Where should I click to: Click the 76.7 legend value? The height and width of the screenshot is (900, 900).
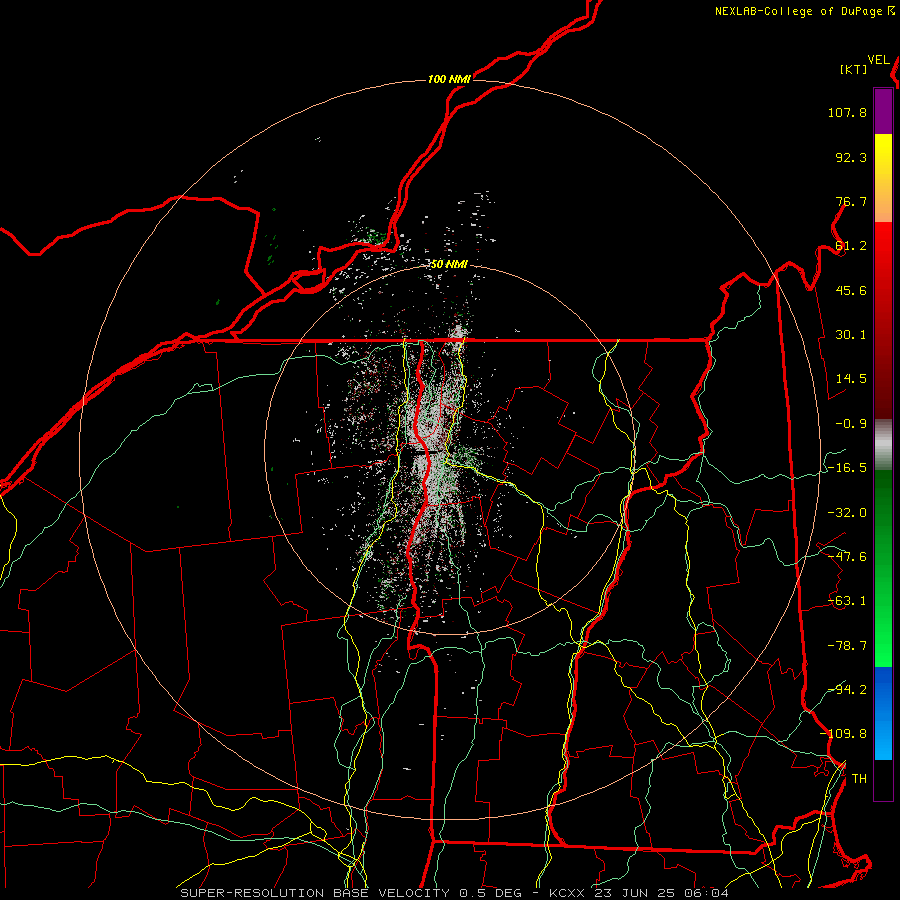(x=851, y=201)
